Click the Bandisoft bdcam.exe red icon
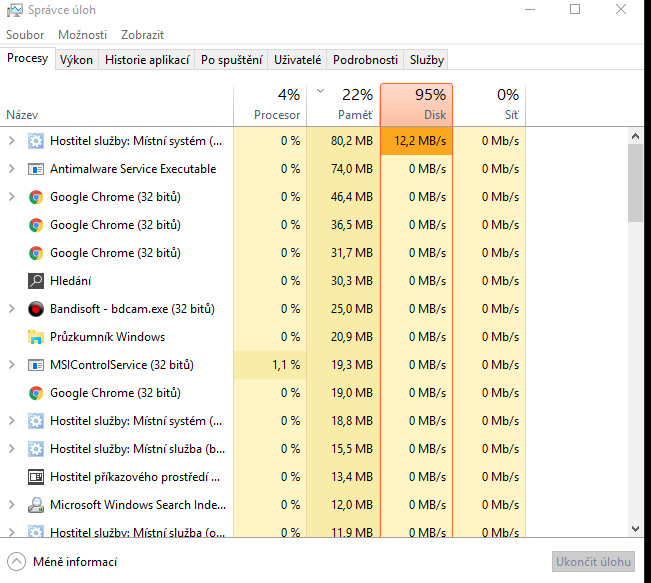The width and height of the screenshot is (651, 583). [36, 309]
